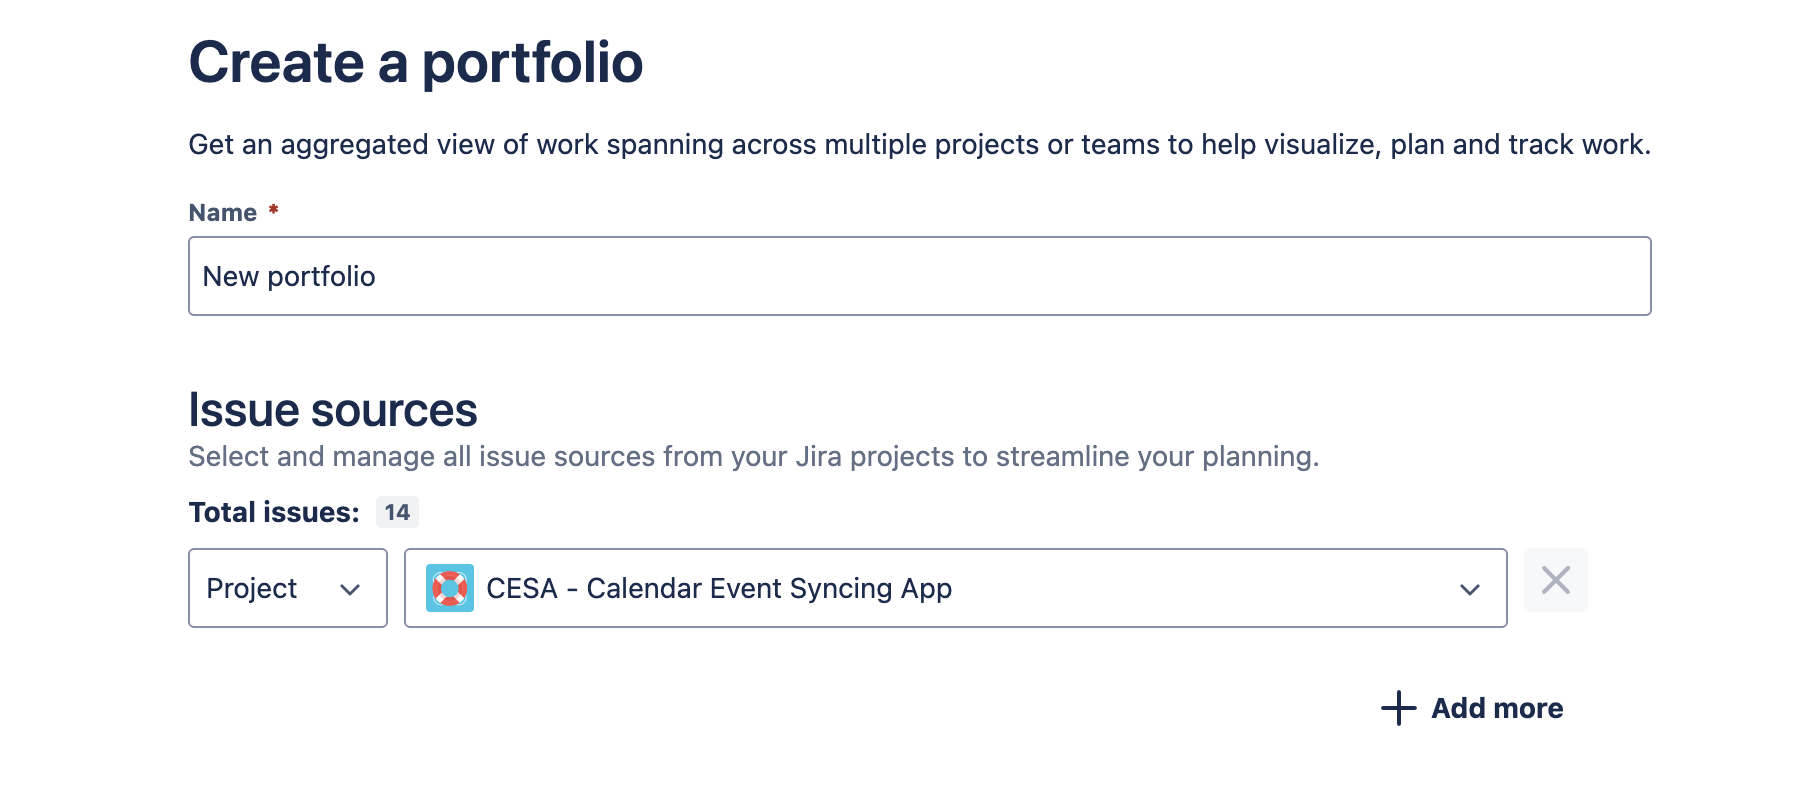
Task: Remove the CESA issue source with X
Action: [x=1555, y=580]
